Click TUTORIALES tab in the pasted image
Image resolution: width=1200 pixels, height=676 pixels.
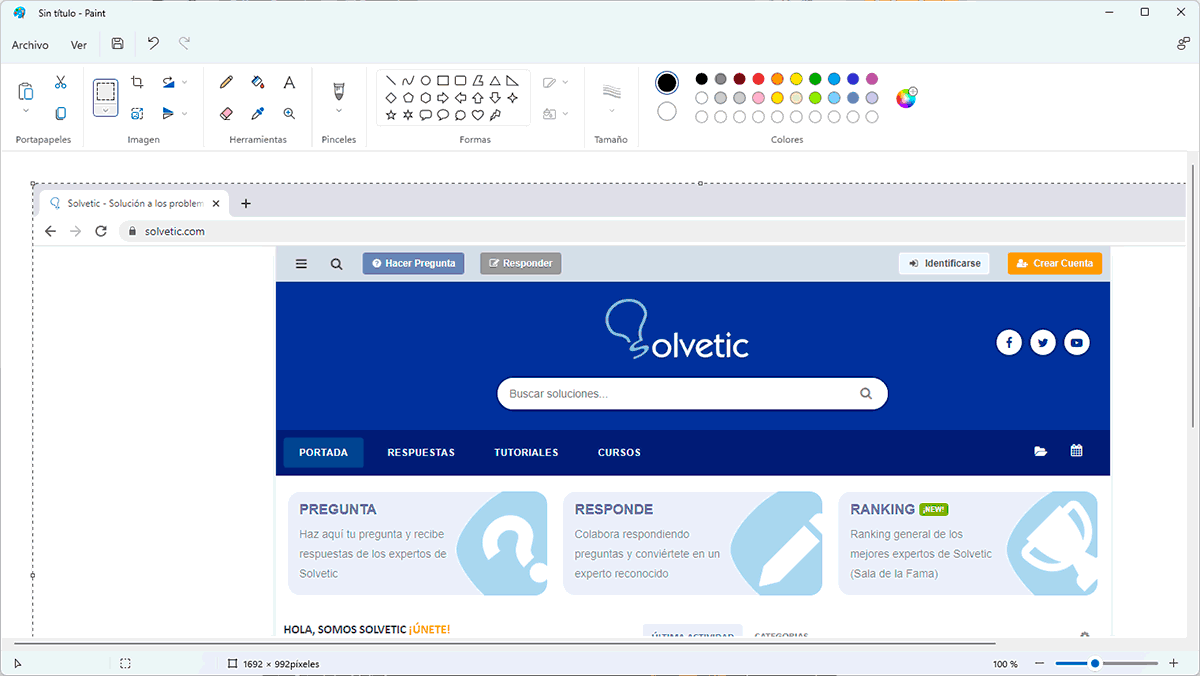[526, 452]
